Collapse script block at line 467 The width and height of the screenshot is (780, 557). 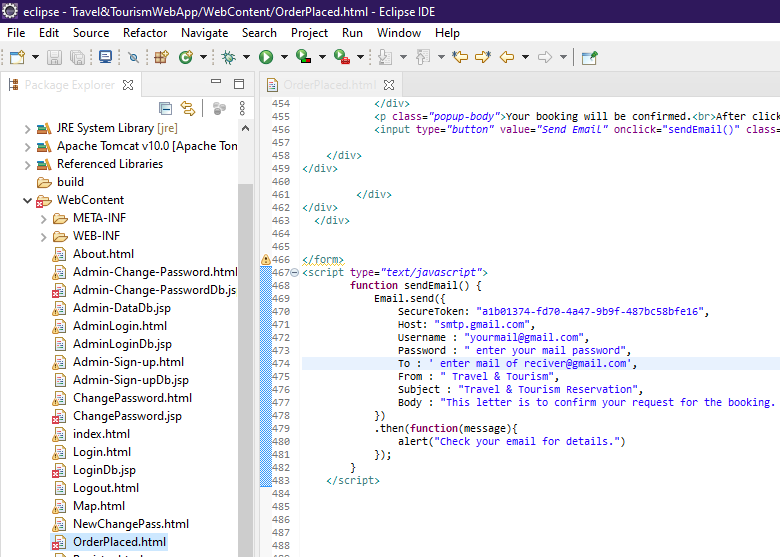coord(293,272)
